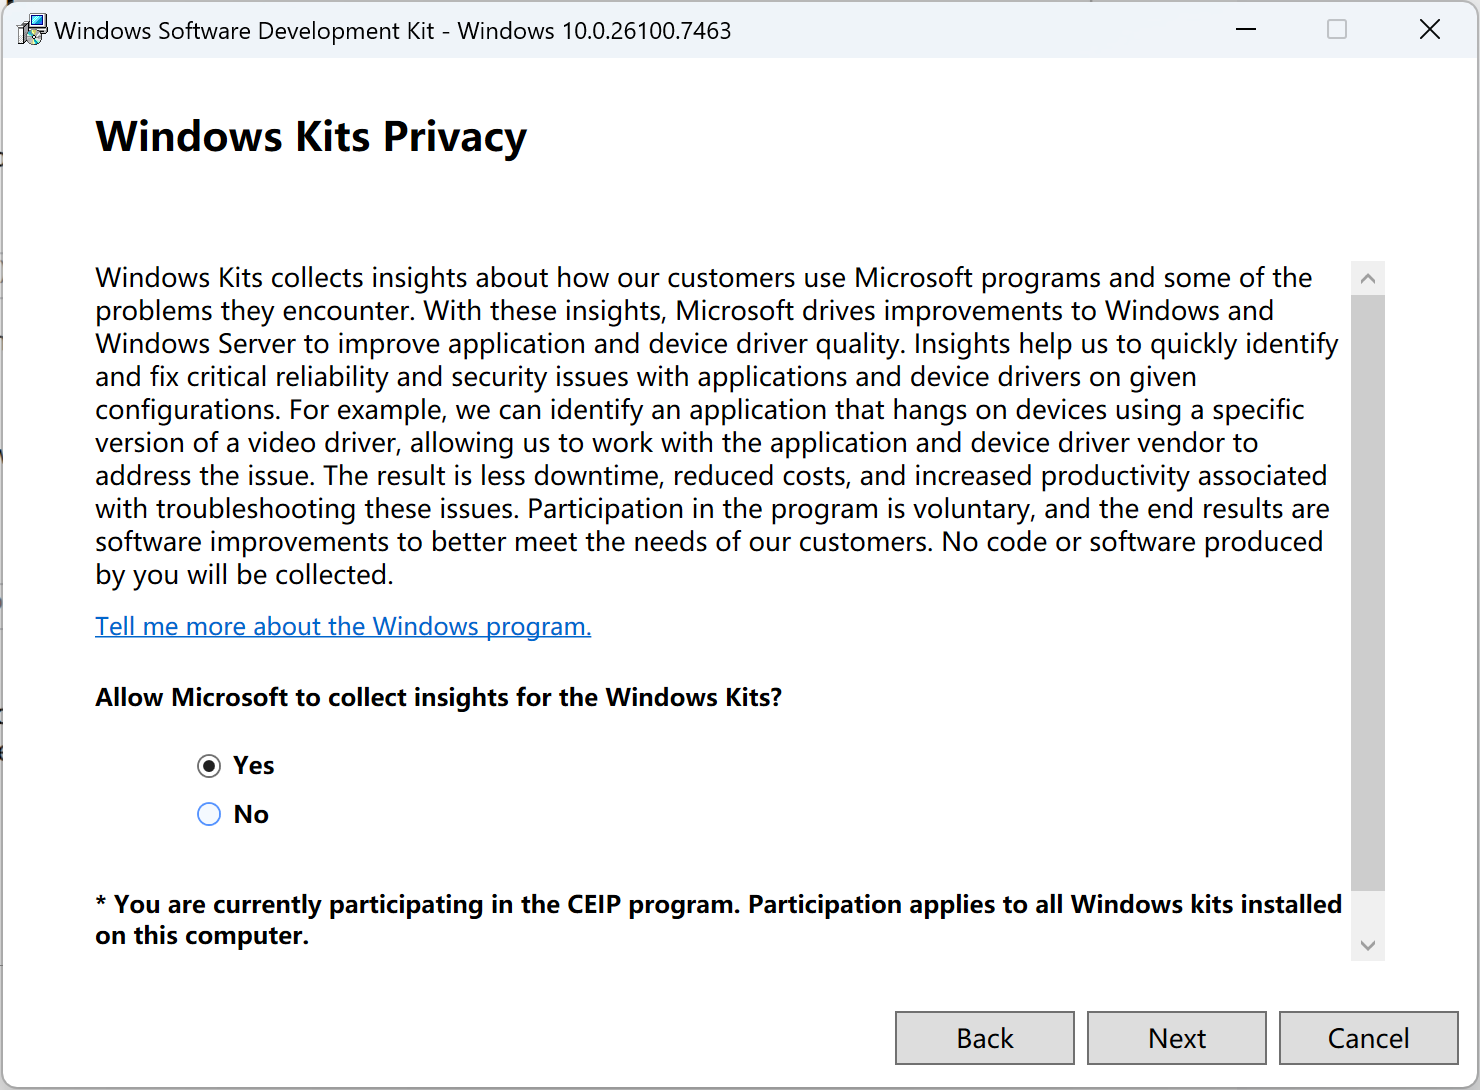Cancel the Windows SDK installation
This screenshot has width=1480, height=1090.
coord(1368,1038)
